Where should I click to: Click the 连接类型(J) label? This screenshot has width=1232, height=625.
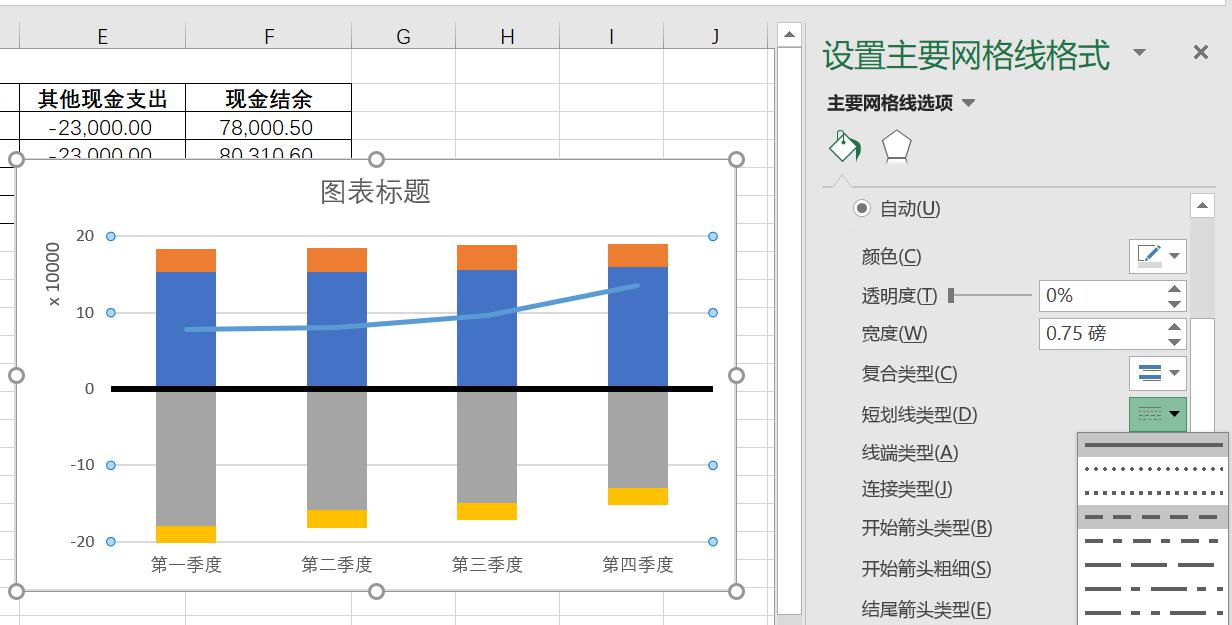906,489
